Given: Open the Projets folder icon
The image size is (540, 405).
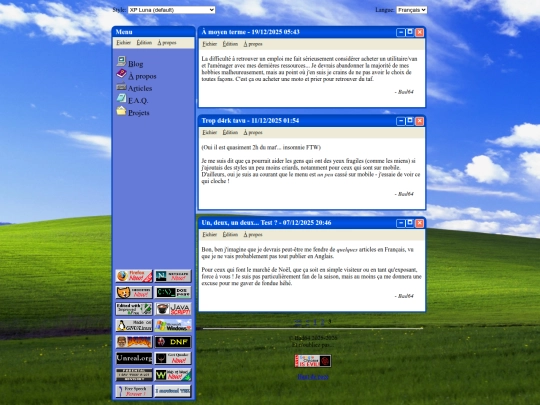Looking at the screenshot, I should click(121, 111).
